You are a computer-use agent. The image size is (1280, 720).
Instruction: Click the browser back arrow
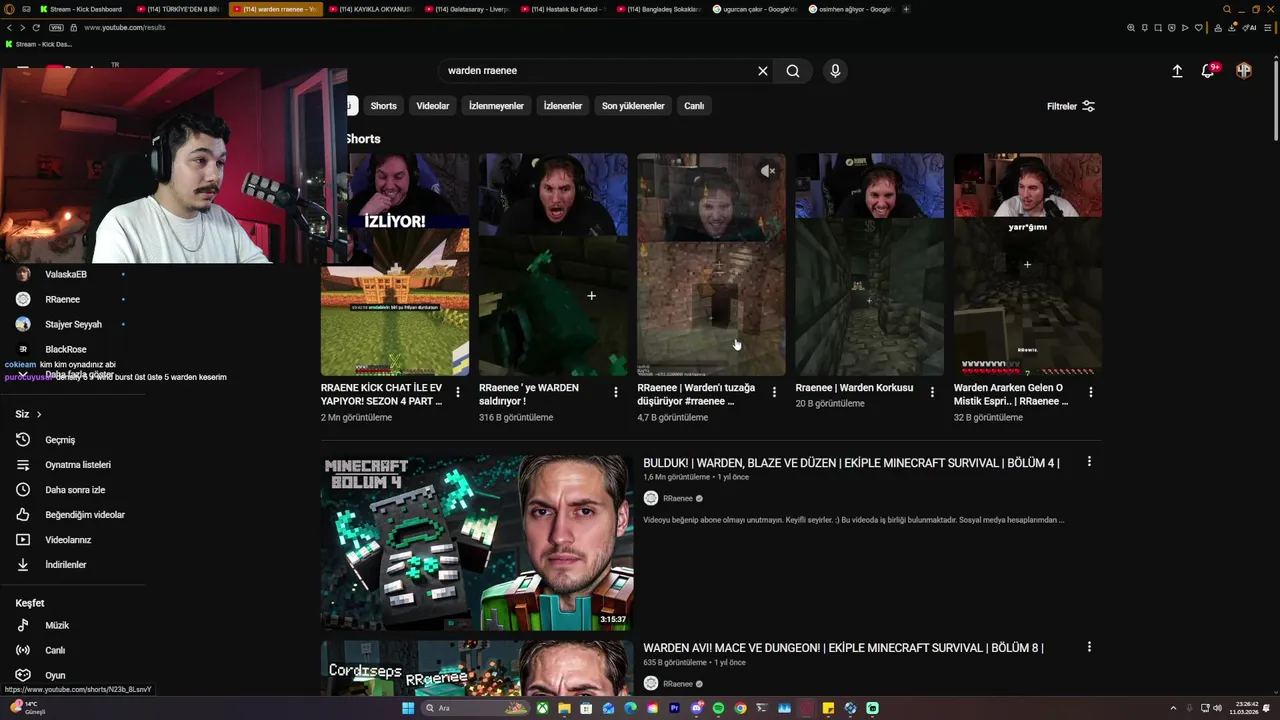(x=9, y=27)
